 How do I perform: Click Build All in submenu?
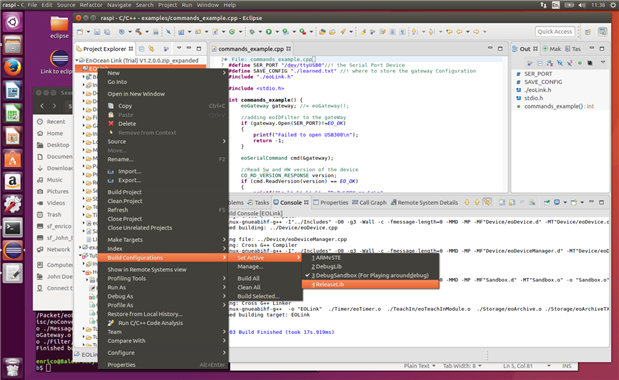(x=265, y=278)
